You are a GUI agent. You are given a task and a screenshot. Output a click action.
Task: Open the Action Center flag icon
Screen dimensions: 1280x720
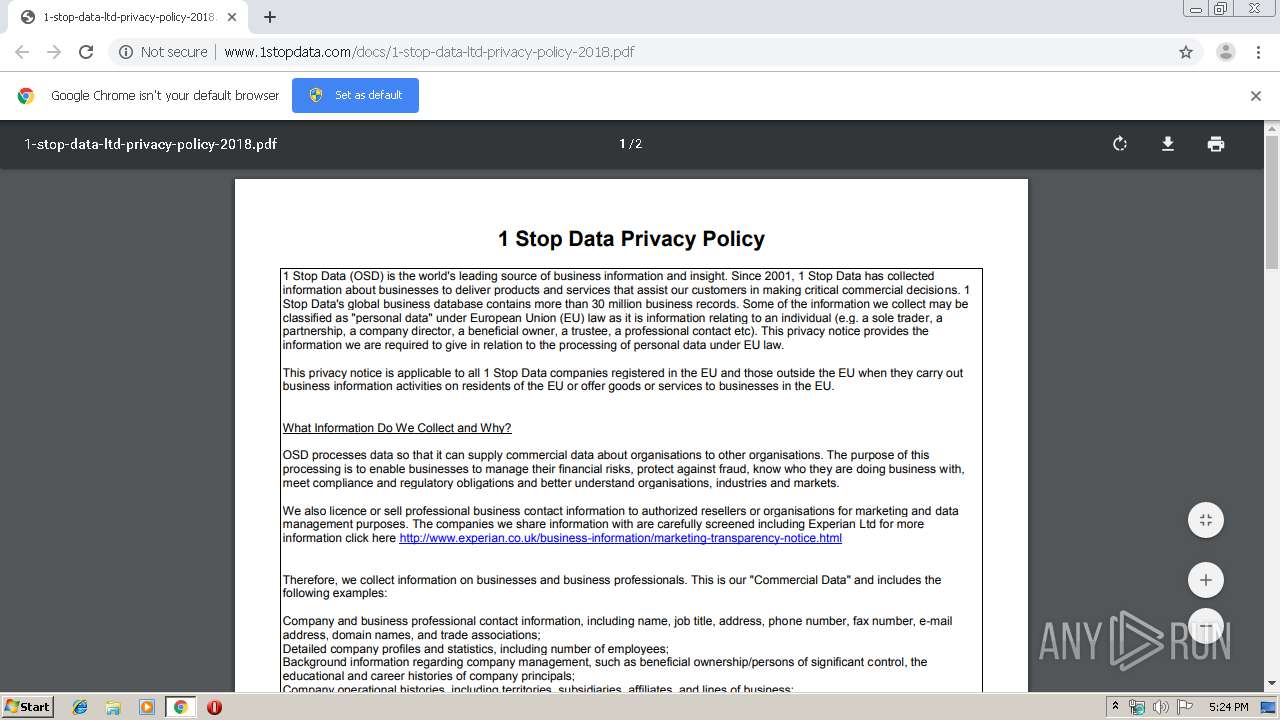coord(1185,707)
